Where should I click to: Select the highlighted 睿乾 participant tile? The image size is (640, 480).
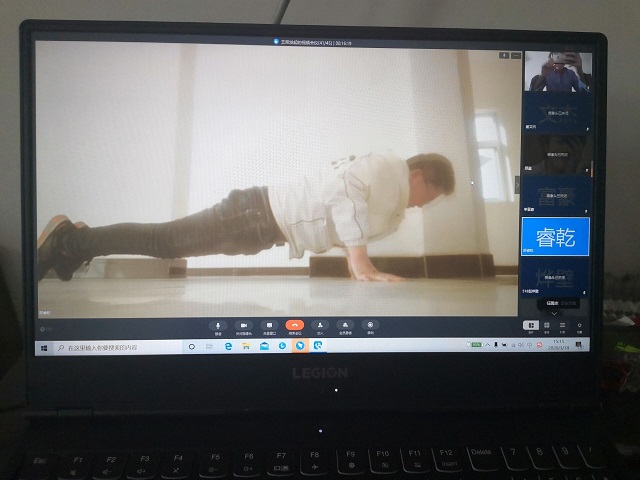click(x=555, y=237)
